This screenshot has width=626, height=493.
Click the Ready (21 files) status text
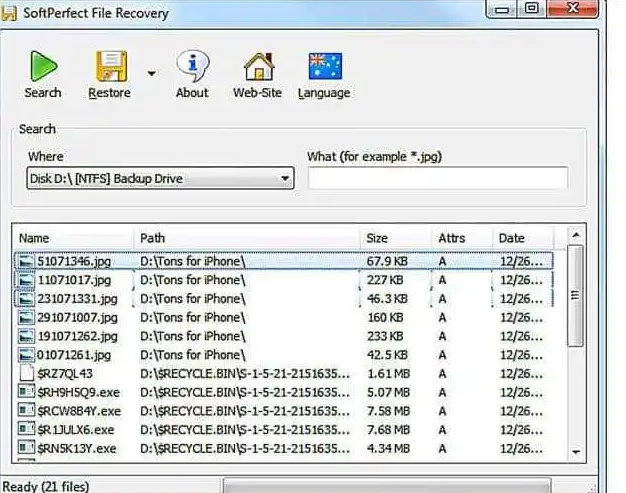(46, 487)
